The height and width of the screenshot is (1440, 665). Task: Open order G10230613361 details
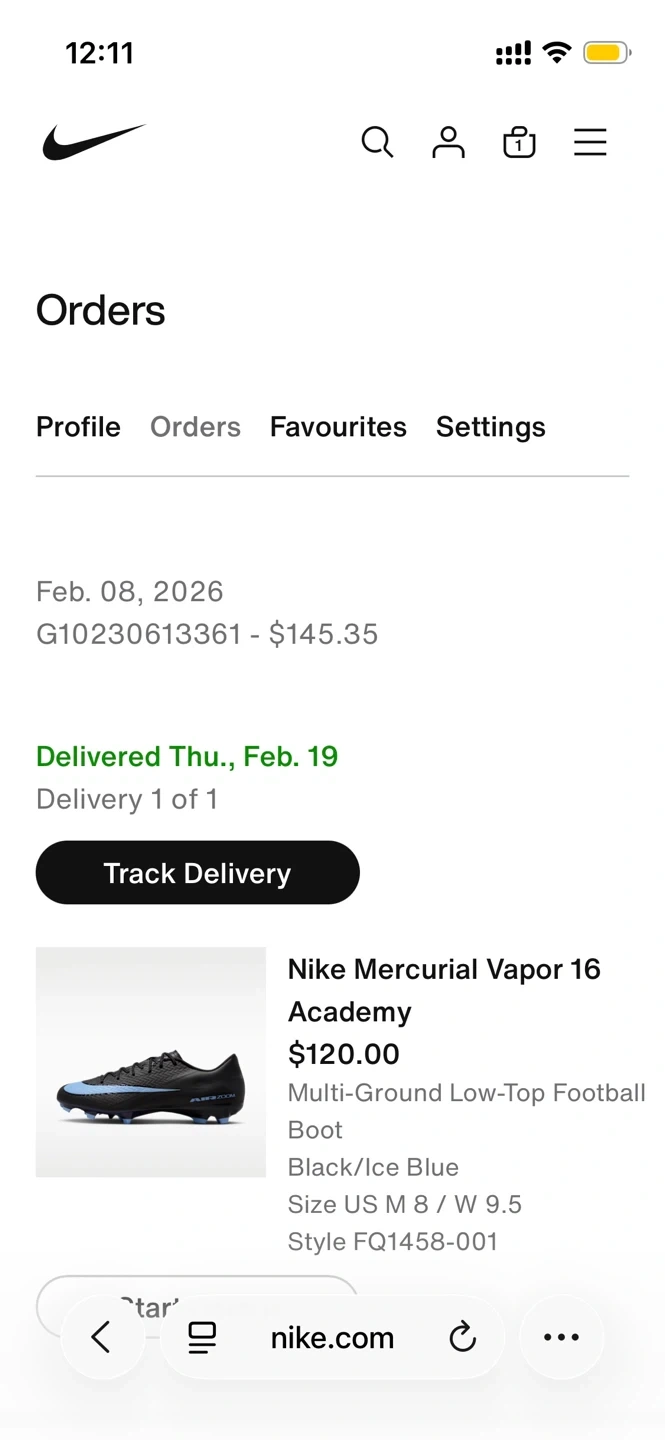click(x=207, y=634)
